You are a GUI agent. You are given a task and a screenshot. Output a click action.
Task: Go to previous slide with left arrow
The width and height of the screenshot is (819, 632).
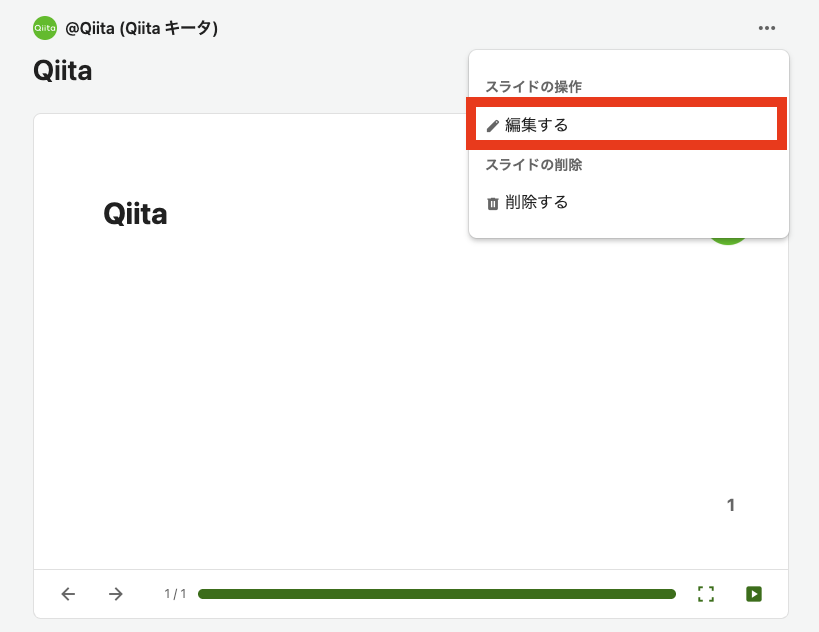[68, 594]
